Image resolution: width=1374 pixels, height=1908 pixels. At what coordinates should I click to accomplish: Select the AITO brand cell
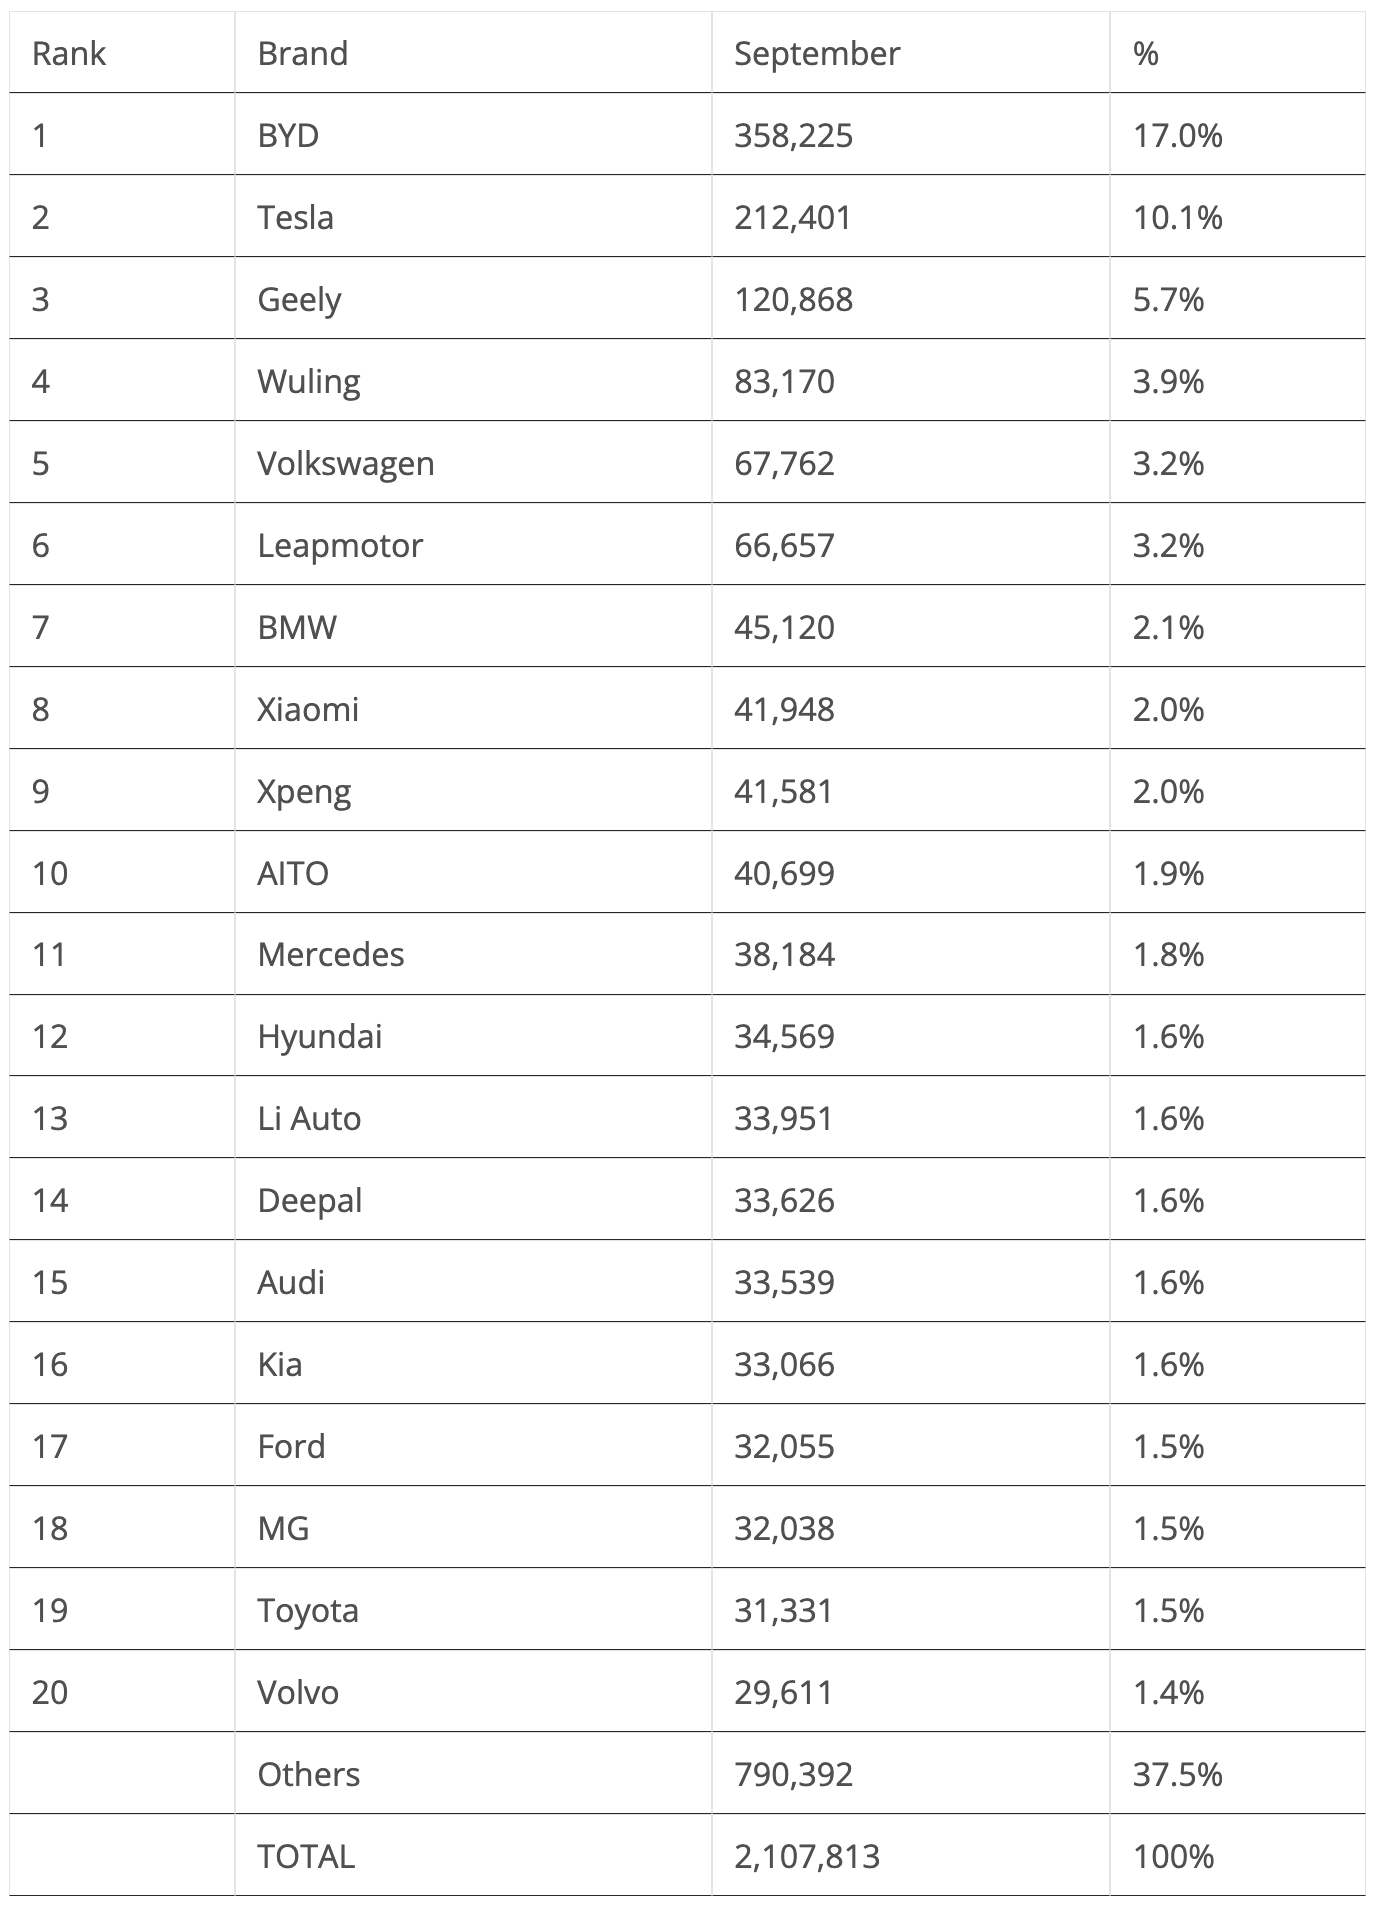point(292,873)
